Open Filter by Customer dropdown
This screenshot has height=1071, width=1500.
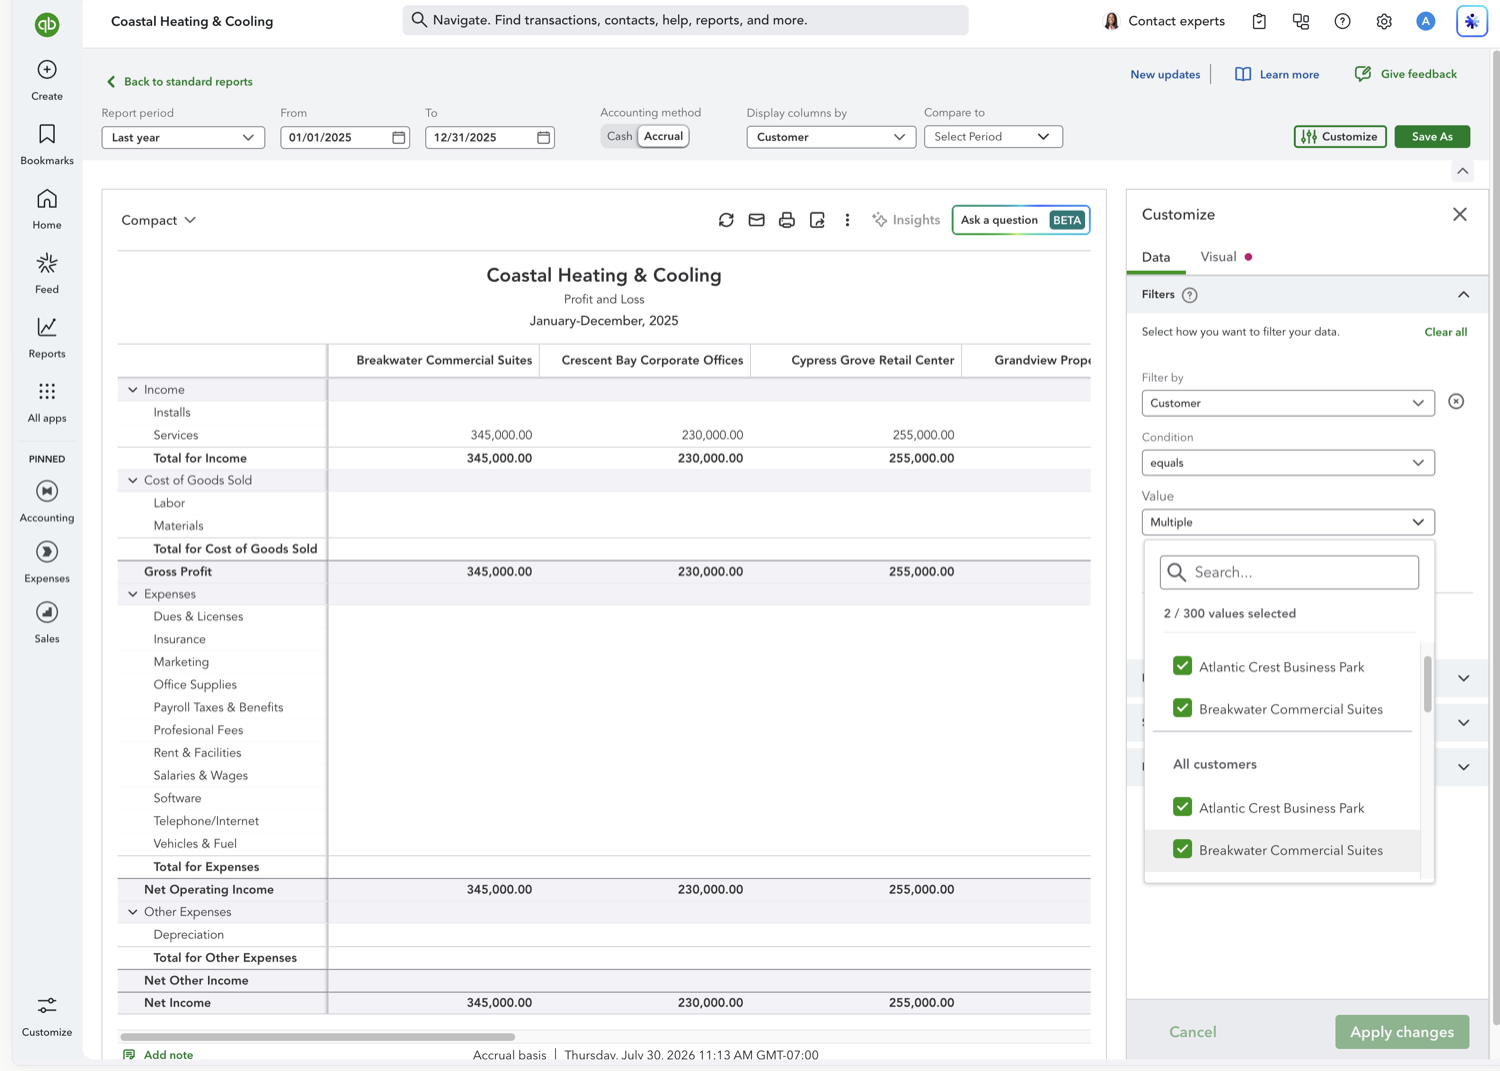tap(1288, 403)
